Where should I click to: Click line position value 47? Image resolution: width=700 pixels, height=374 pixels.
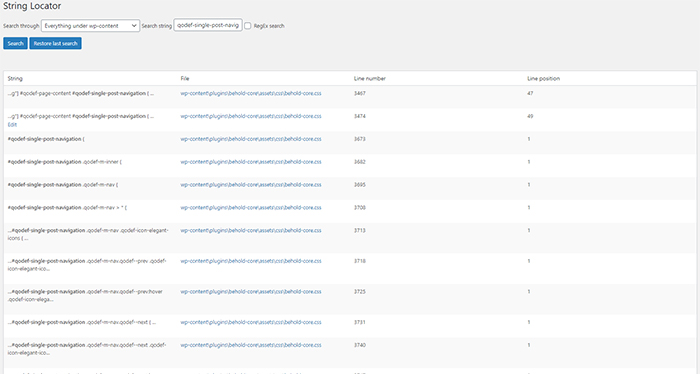530,93
